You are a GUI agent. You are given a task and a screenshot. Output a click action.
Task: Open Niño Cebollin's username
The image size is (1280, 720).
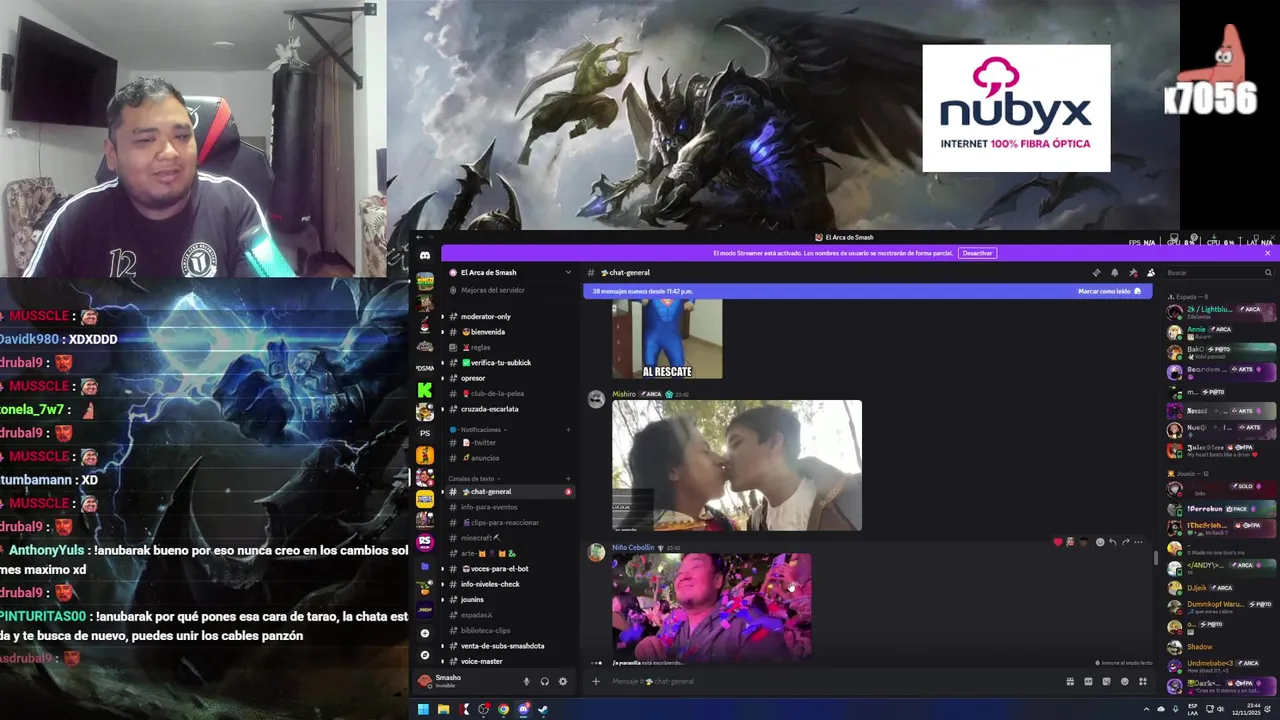coord(633,548)
